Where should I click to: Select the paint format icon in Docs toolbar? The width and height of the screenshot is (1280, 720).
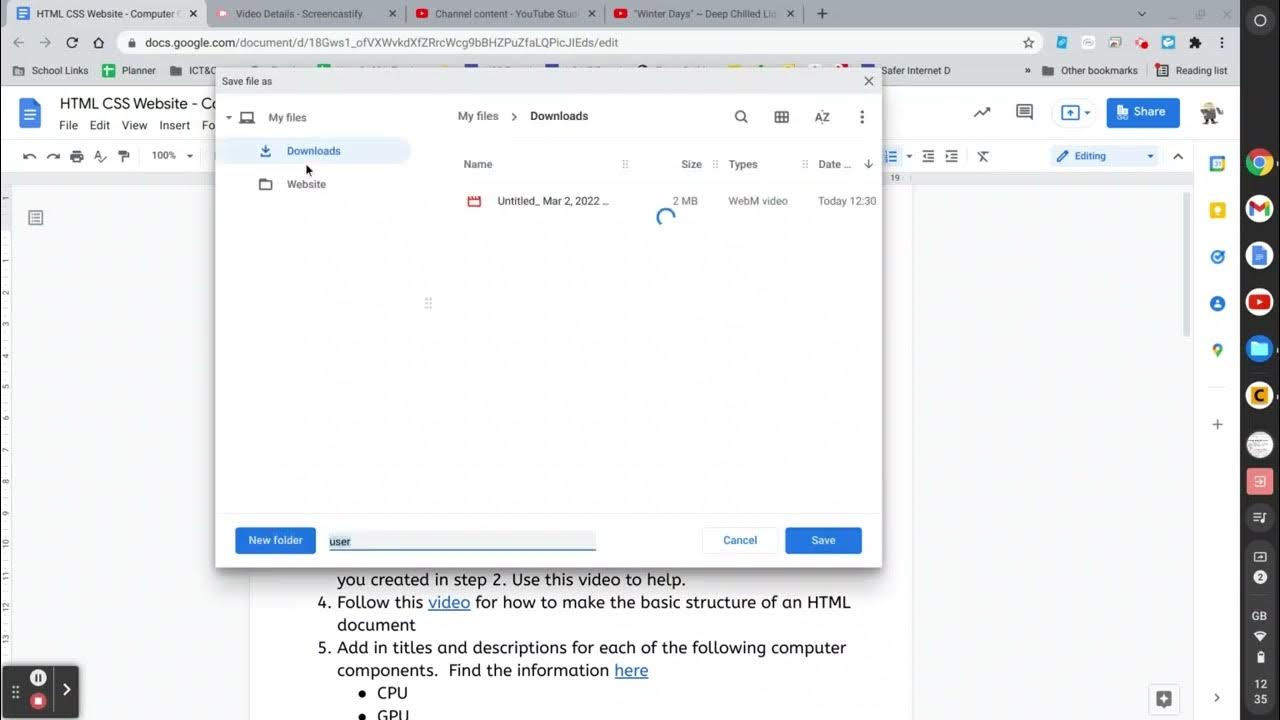pyautogui.click(x=124, y=156)
